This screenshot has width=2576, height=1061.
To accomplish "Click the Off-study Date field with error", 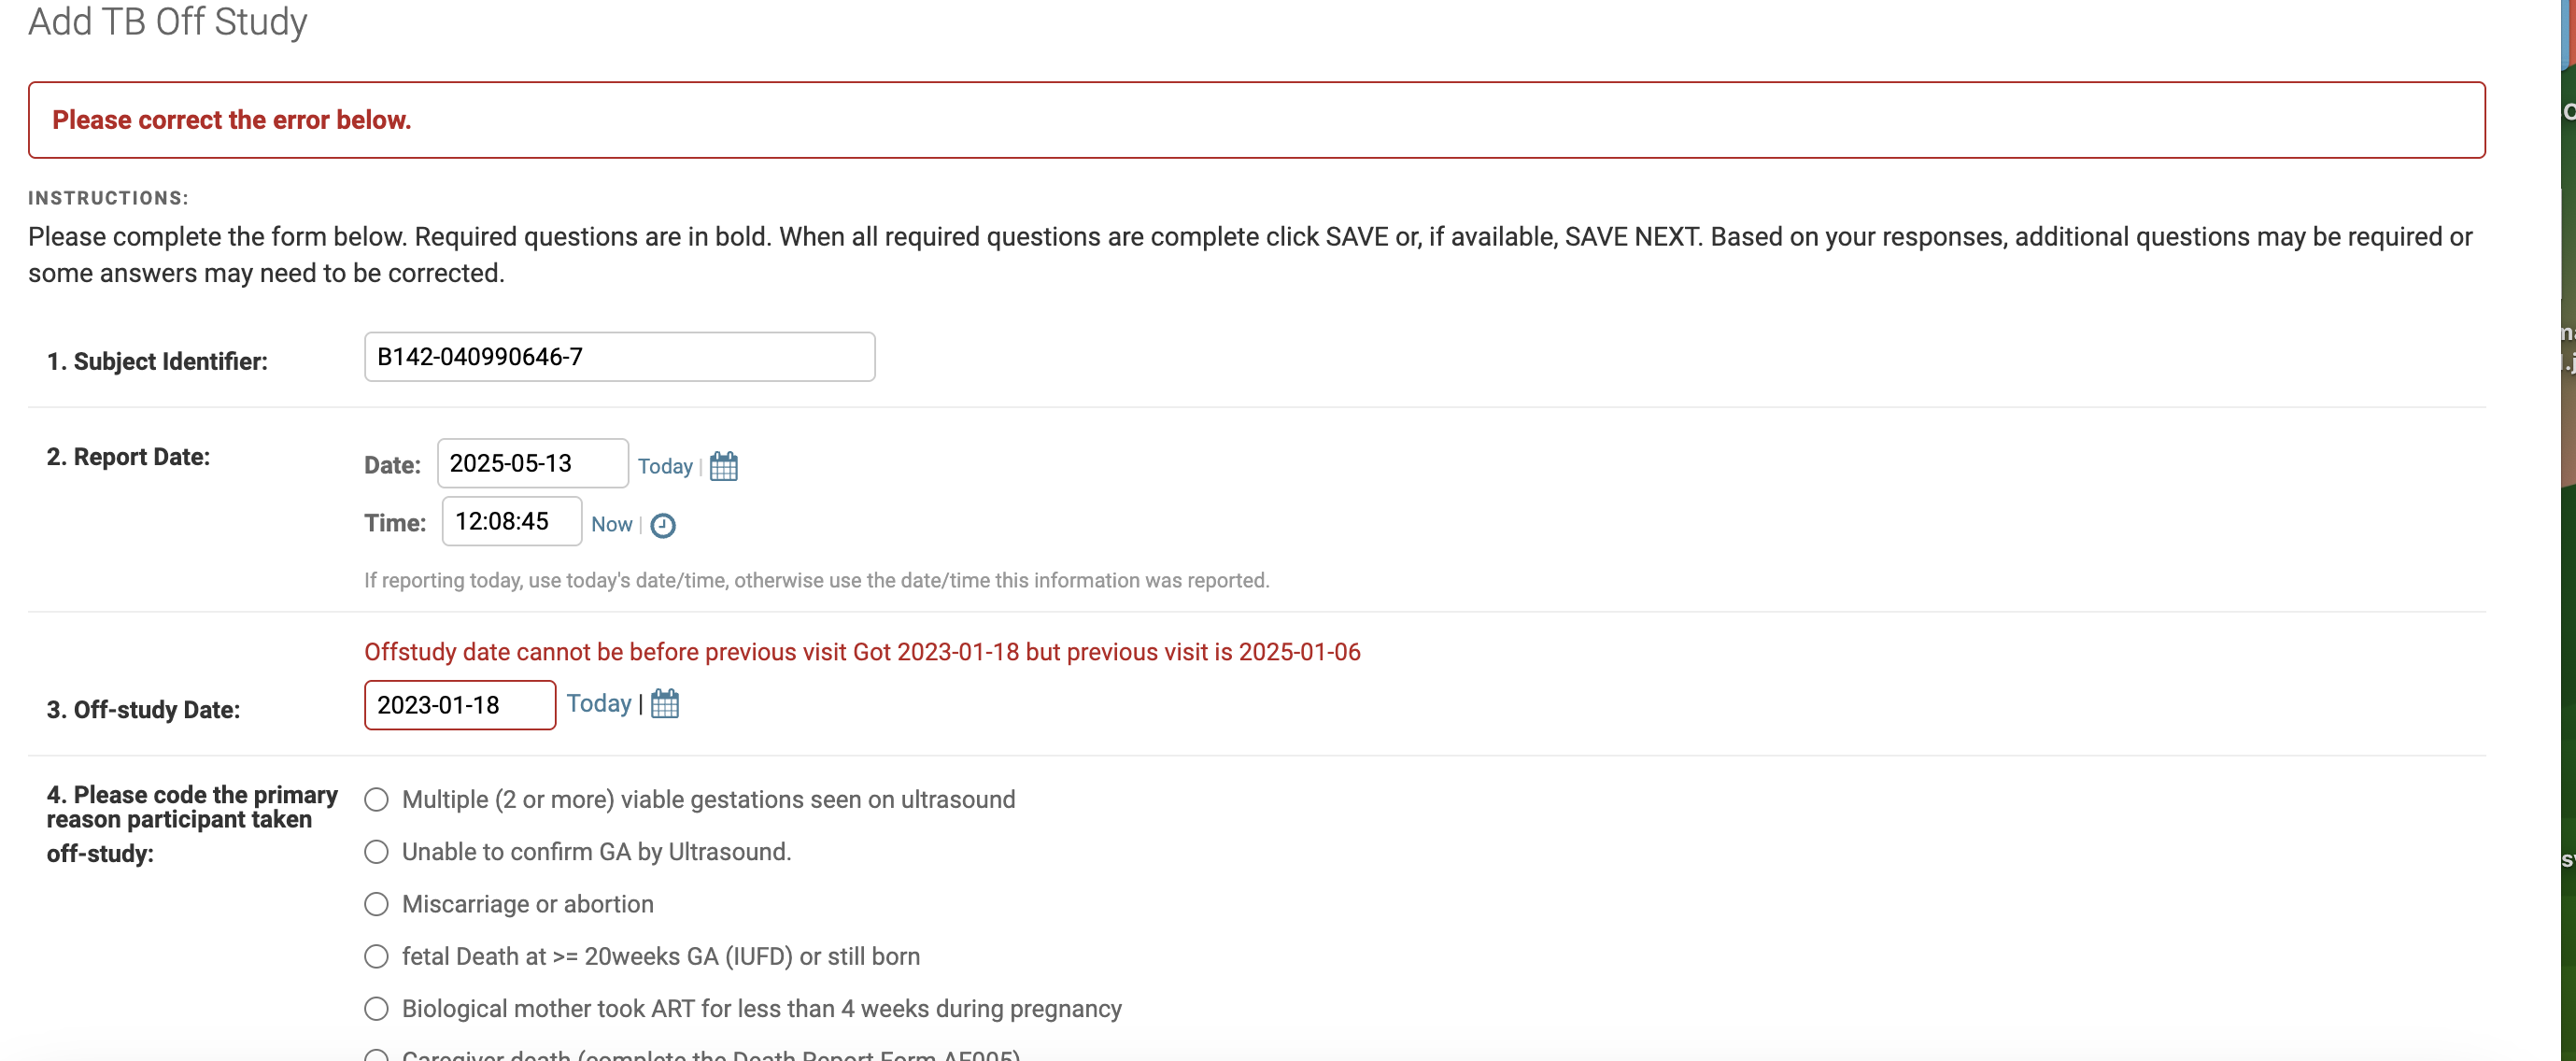I will coord(459,705).
